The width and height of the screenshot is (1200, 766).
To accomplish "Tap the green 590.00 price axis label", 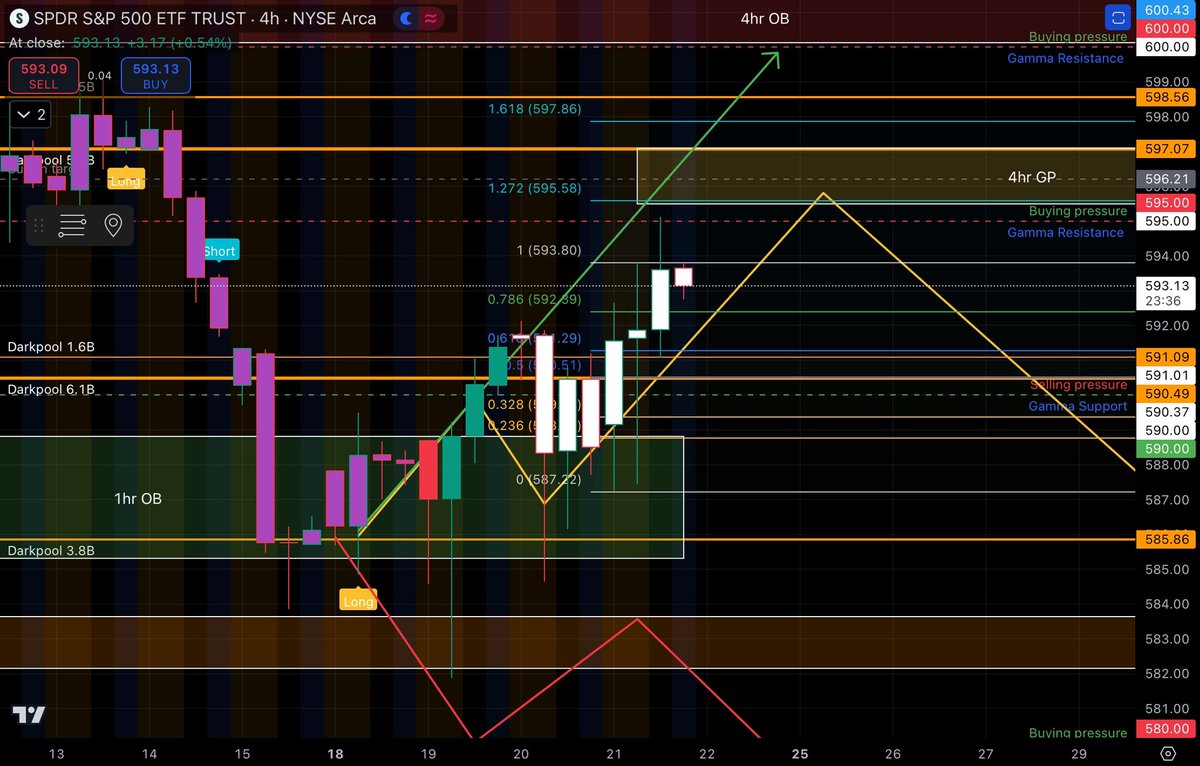I will pos(1166,449).
